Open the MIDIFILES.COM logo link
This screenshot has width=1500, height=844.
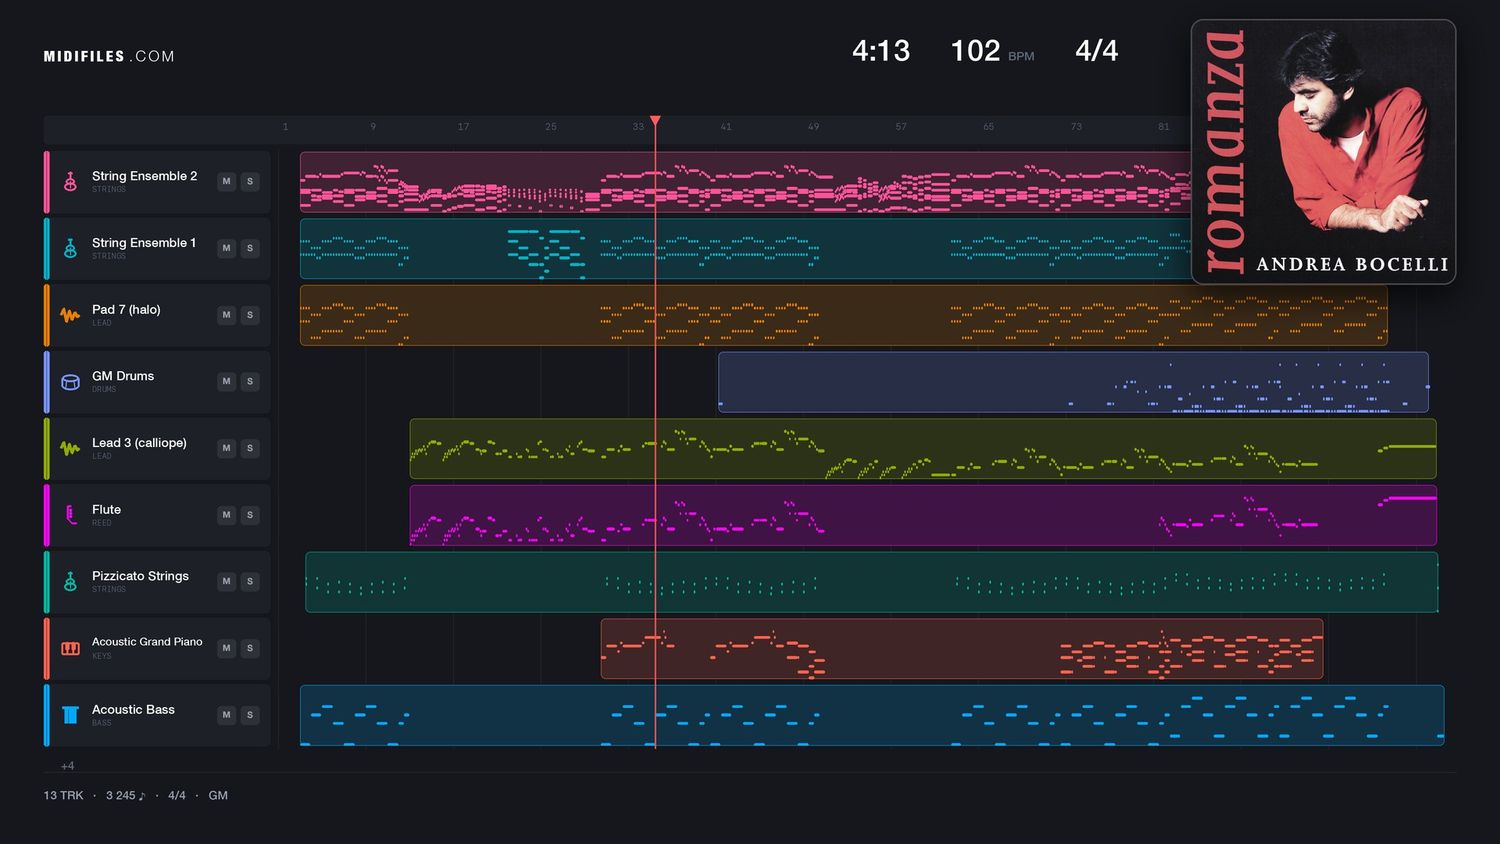pyautogui.click(x=109, y=56)
